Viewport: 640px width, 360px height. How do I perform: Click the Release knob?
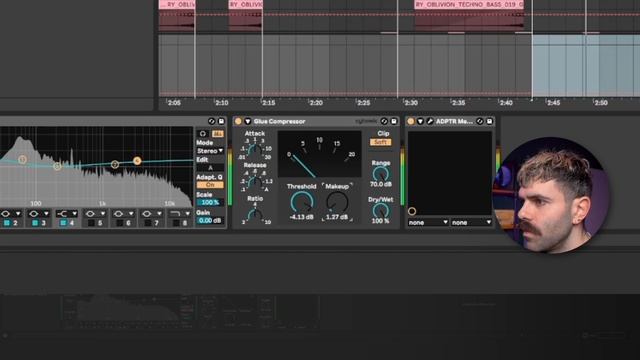(x=255, y=182)
